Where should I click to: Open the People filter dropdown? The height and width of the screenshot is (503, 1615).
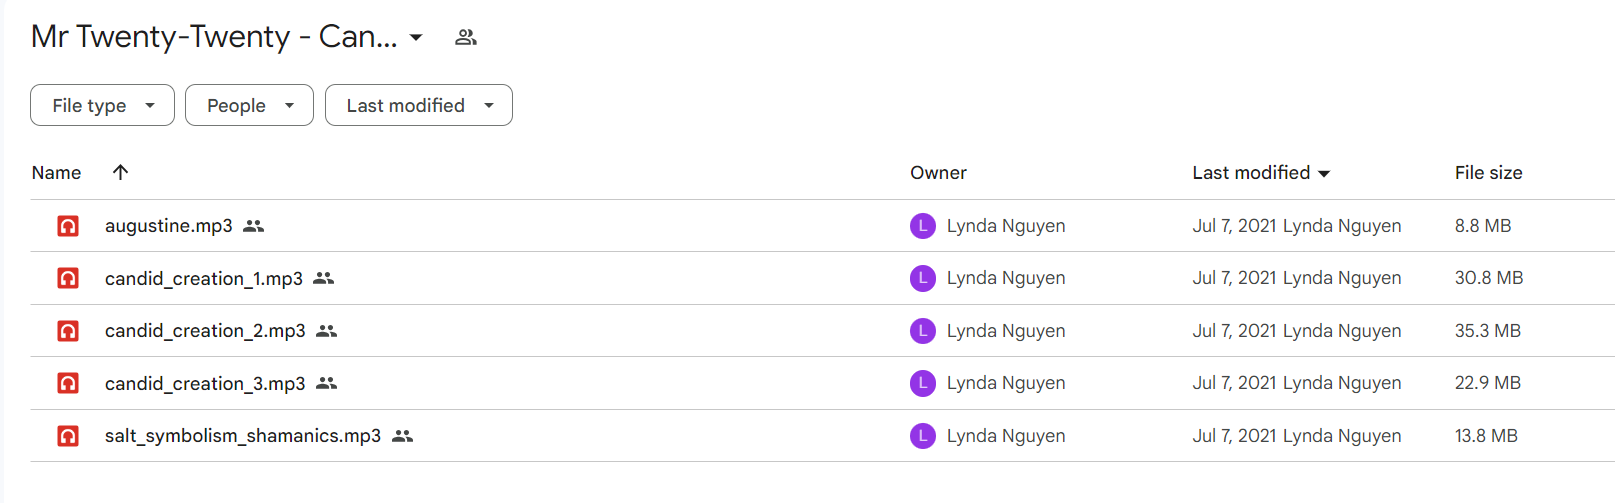(x=249, y=105)
